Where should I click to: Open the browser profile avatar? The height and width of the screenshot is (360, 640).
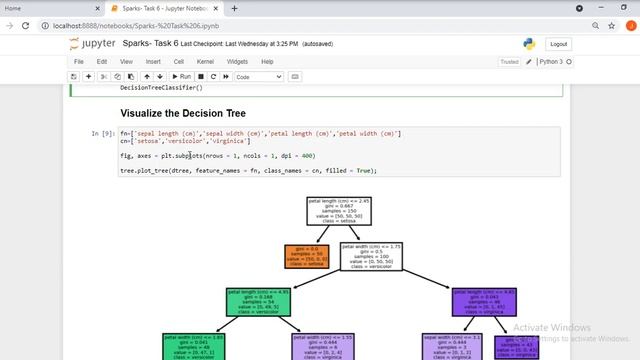[x=631, y=26]
